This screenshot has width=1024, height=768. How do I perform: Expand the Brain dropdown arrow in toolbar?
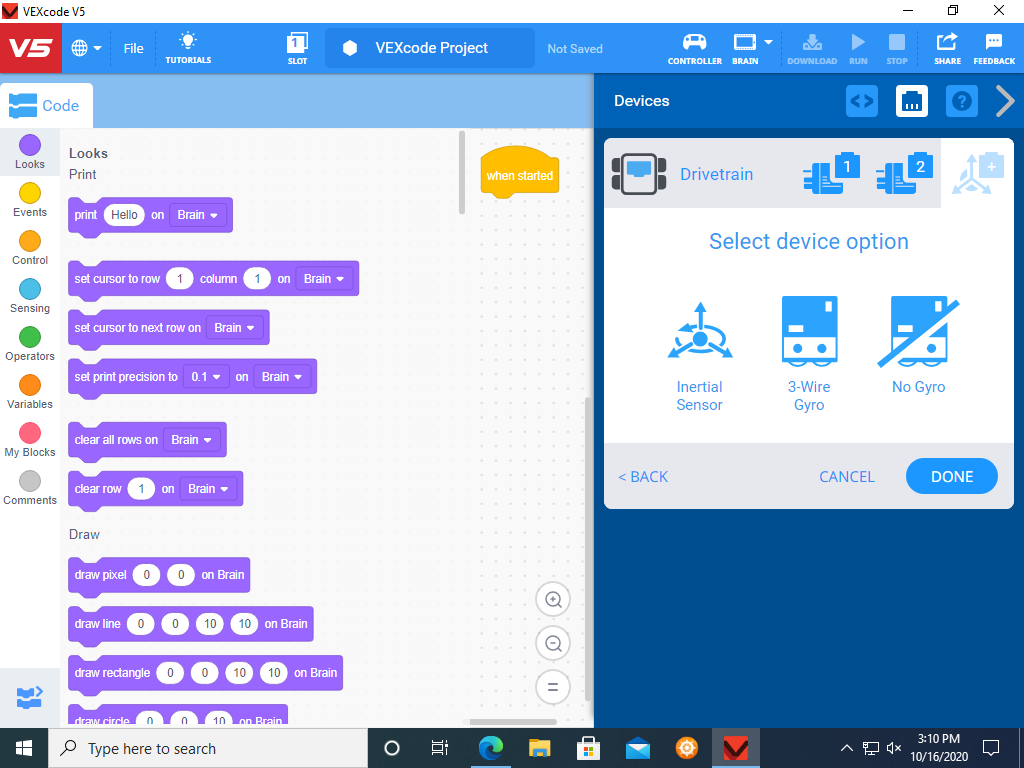coord(768,42)
